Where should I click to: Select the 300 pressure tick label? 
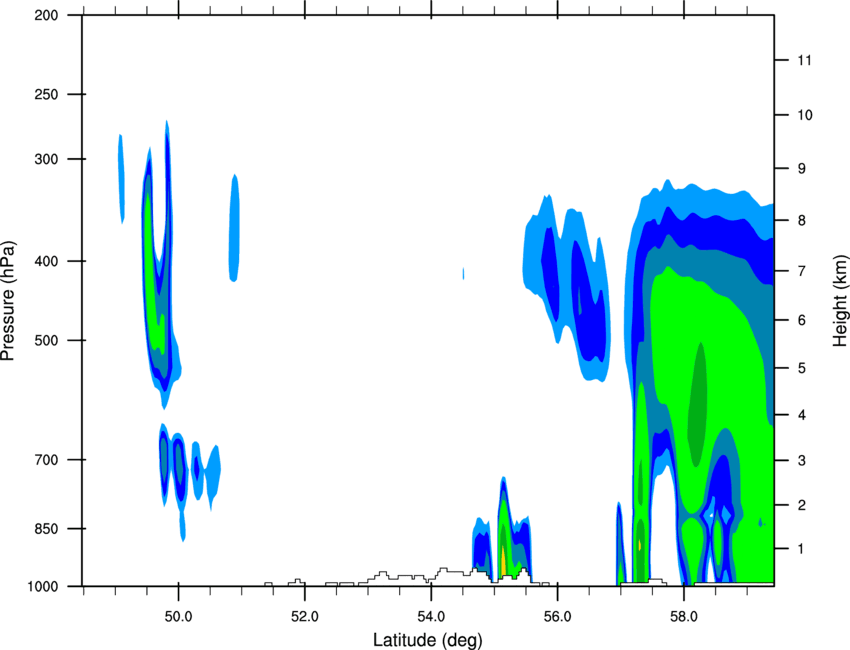(46, 159)
